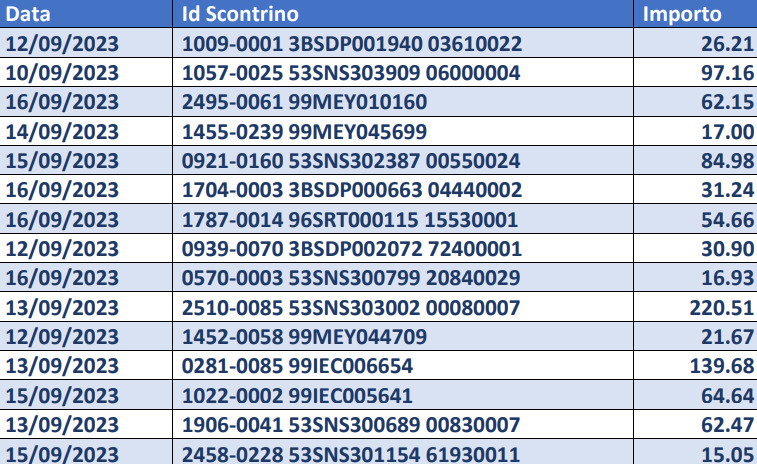Select cell 0281-0085 99IEC006654
757x464 pixels.
(x=403, y=366)
